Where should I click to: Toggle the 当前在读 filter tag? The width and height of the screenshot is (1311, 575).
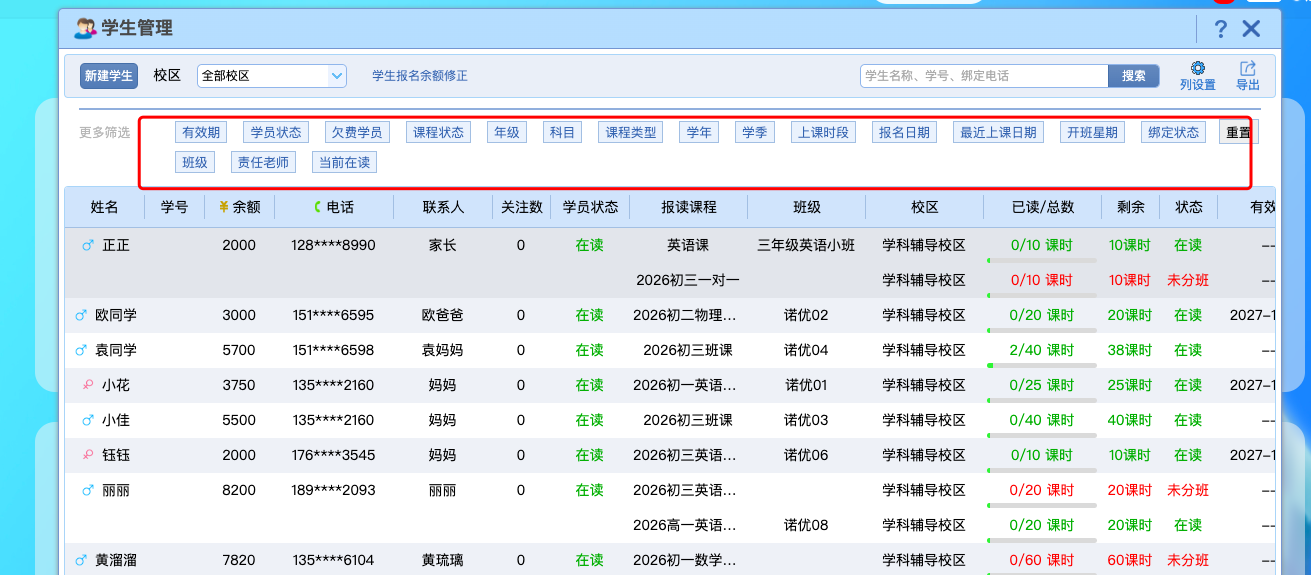tap(344, 162)
